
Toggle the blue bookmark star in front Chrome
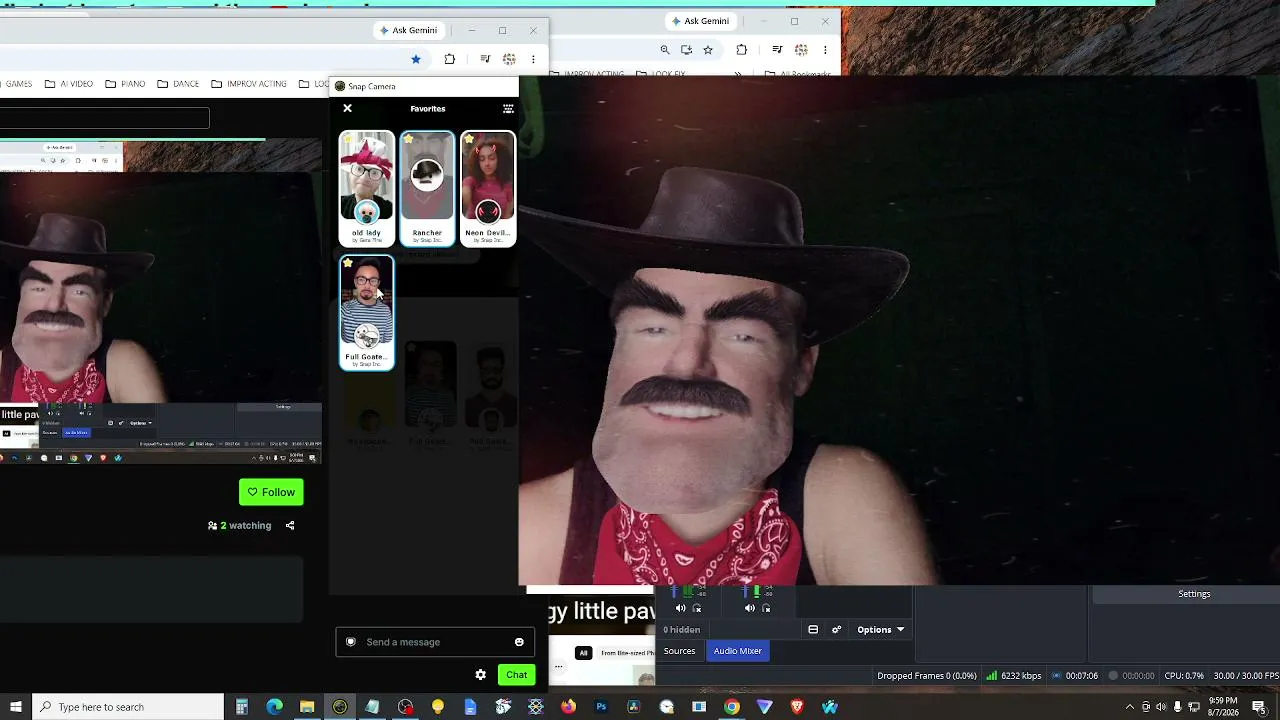pos(416,59)
